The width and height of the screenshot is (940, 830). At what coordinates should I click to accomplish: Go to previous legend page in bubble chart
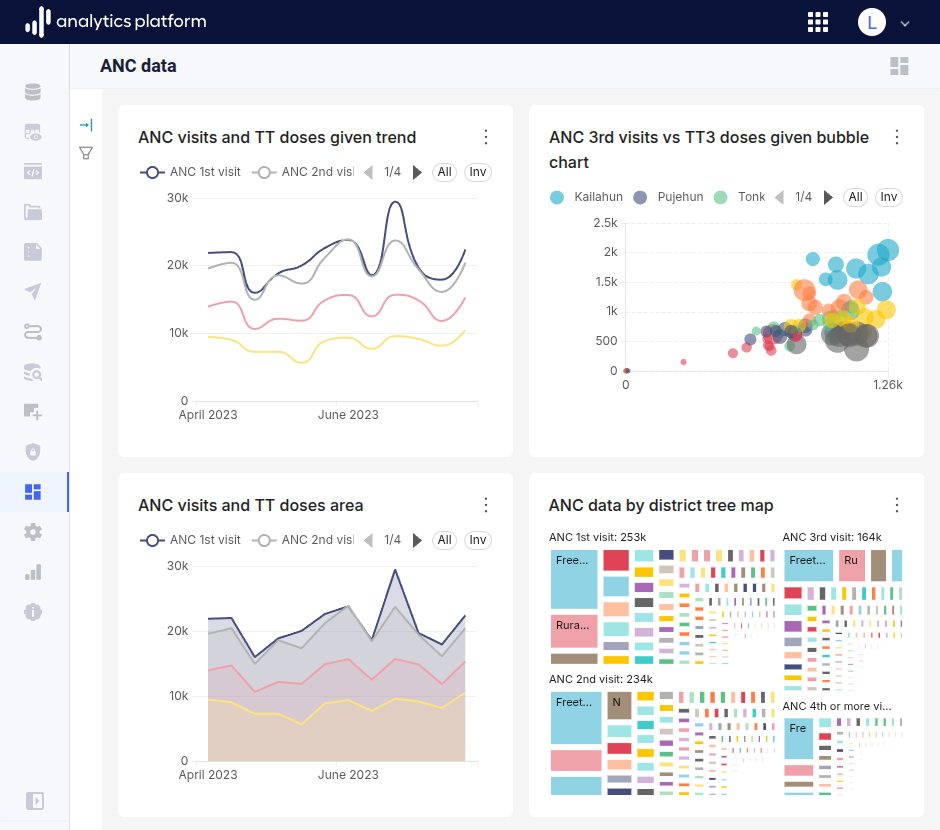779,198
